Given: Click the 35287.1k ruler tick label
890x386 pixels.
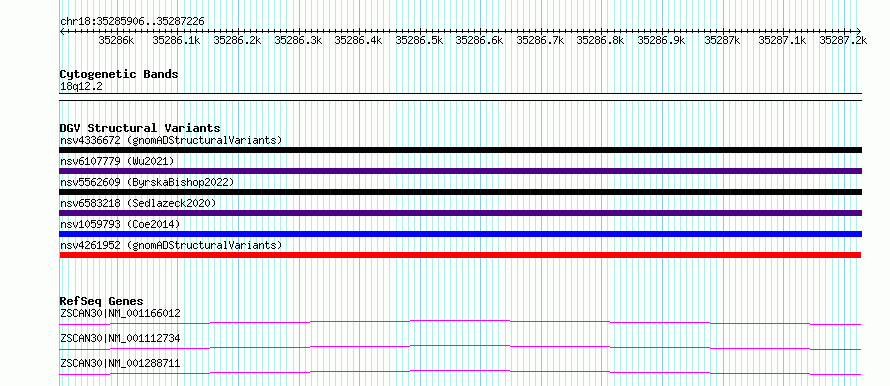Looking at the screenshot, I should (782, 40).
